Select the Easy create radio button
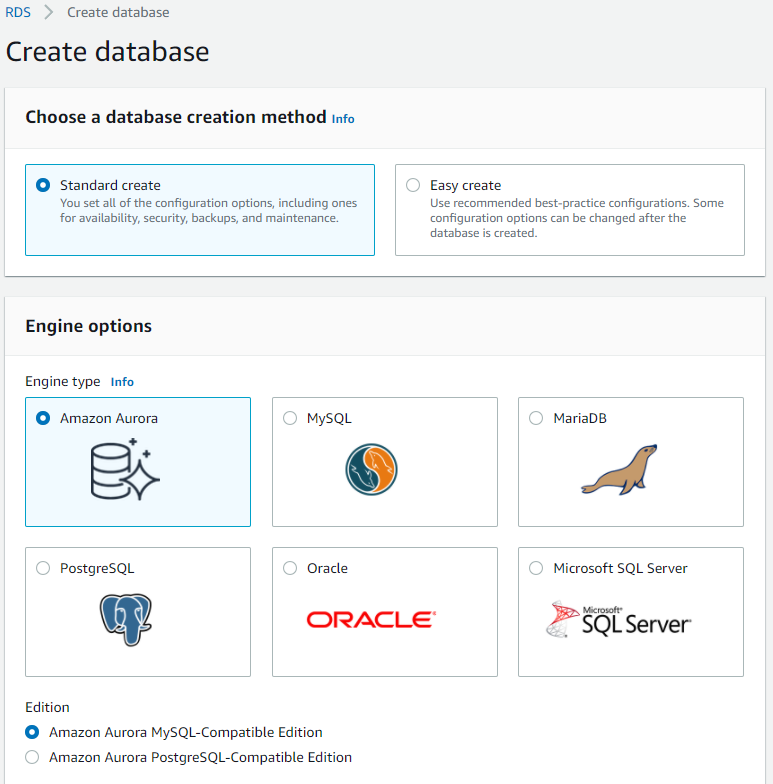This screenshot has width=773, height=784. tap(413, 185)
